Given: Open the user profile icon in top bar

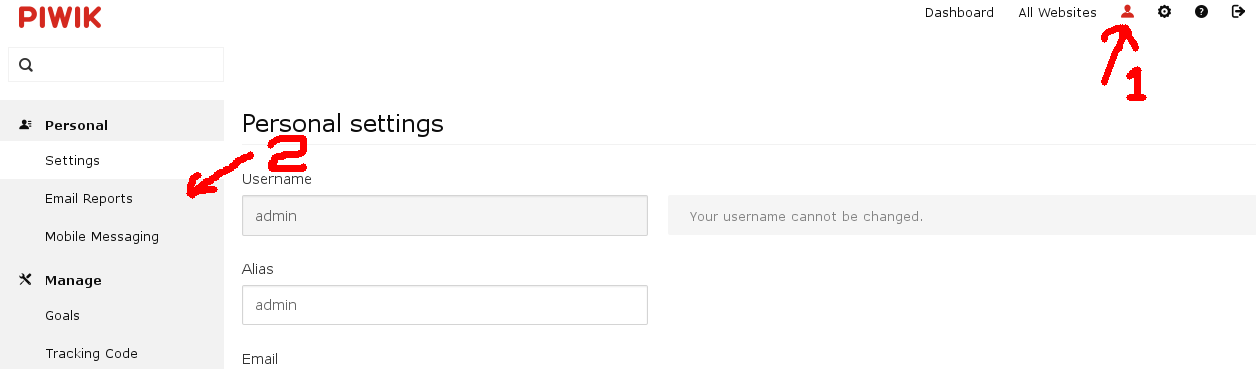Looking at the screenshot, I should point(1128,12).
